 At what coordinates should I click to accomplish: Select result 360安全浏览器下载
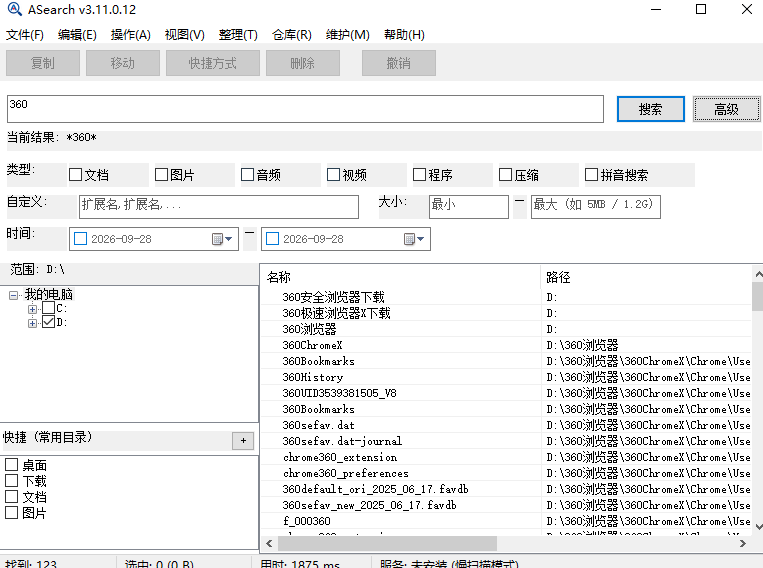tap(333, 297)
